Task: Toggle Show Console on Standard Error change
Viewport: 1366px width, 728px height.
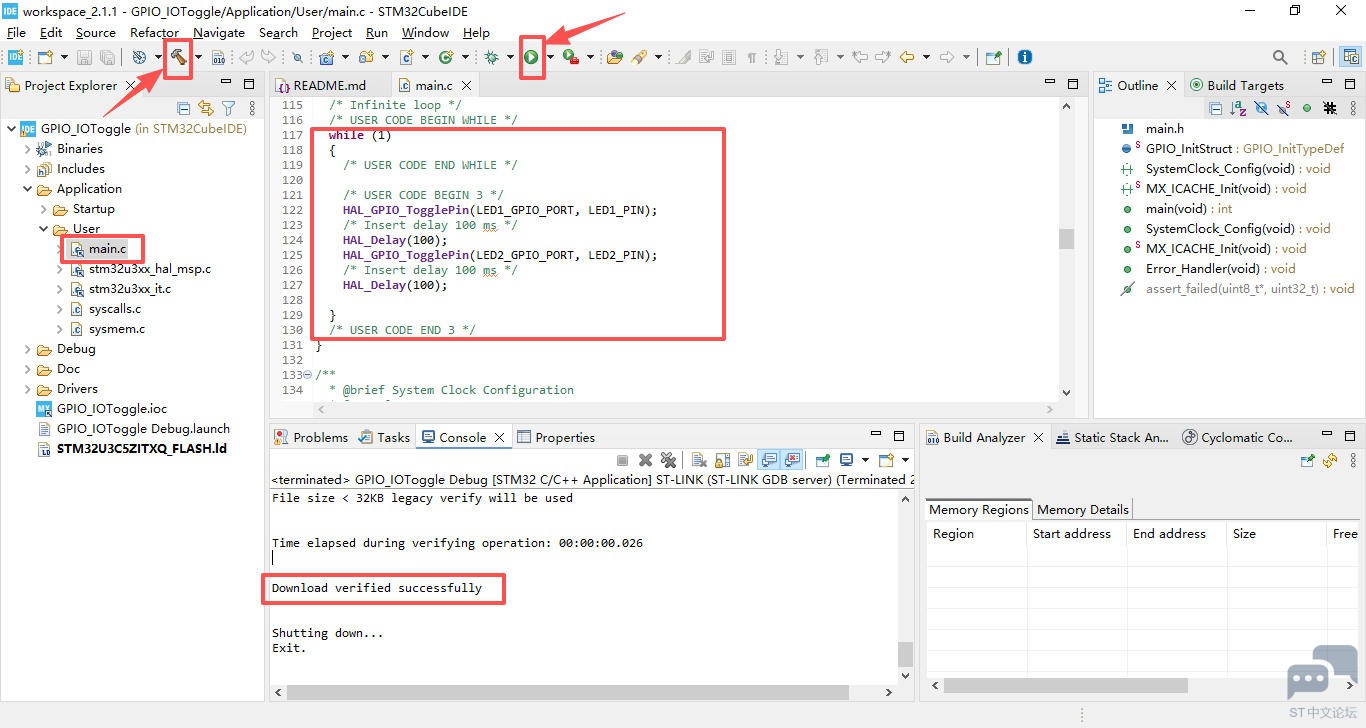Action: pos(793,460)
